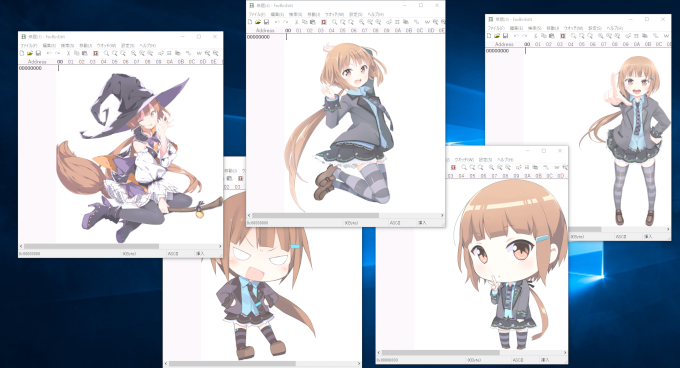Click right scroll arrow in angry chibi window
The width and height of the screenshot is (680, 368).
(x=359, y=363)
